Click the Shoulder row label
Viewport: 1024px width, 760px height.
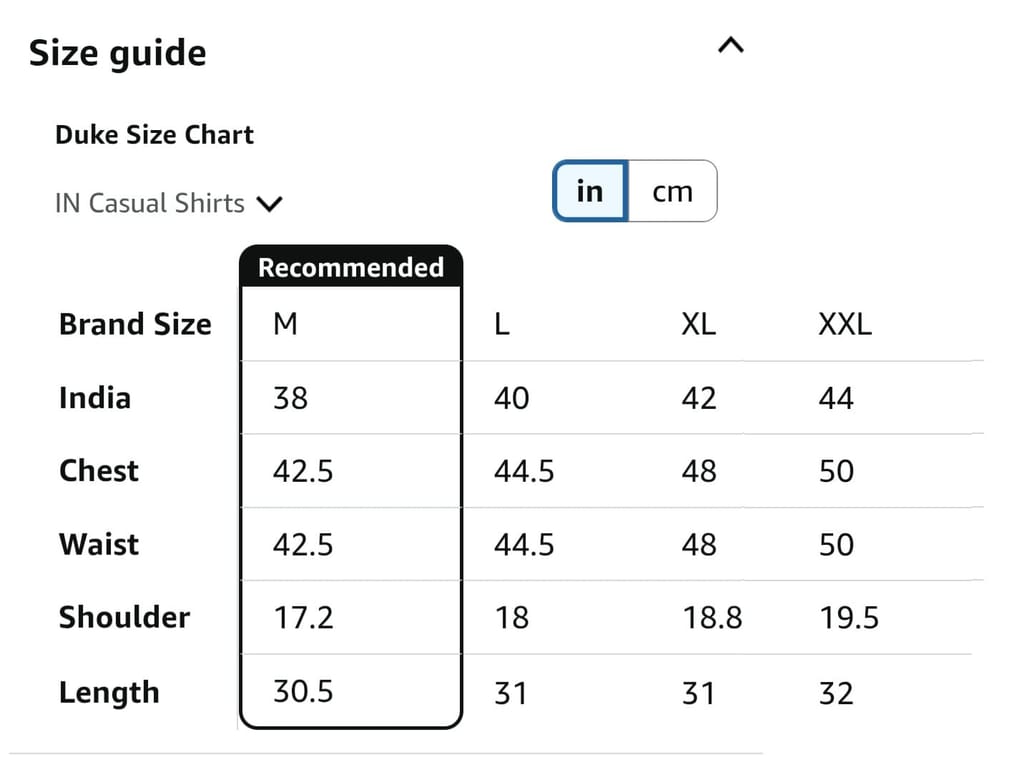click(124, 617)
